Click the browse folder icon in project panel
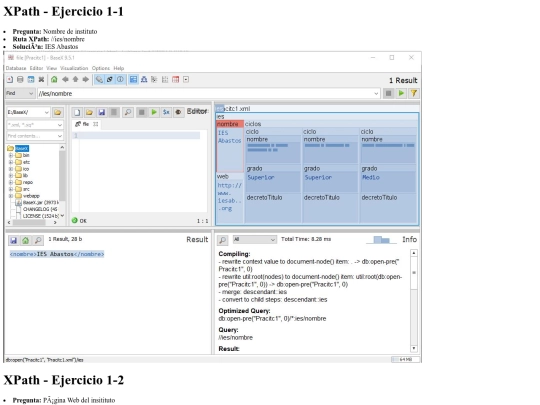This screenshot has height=405, width=540. pyautogui.click(x=58, y=112)
